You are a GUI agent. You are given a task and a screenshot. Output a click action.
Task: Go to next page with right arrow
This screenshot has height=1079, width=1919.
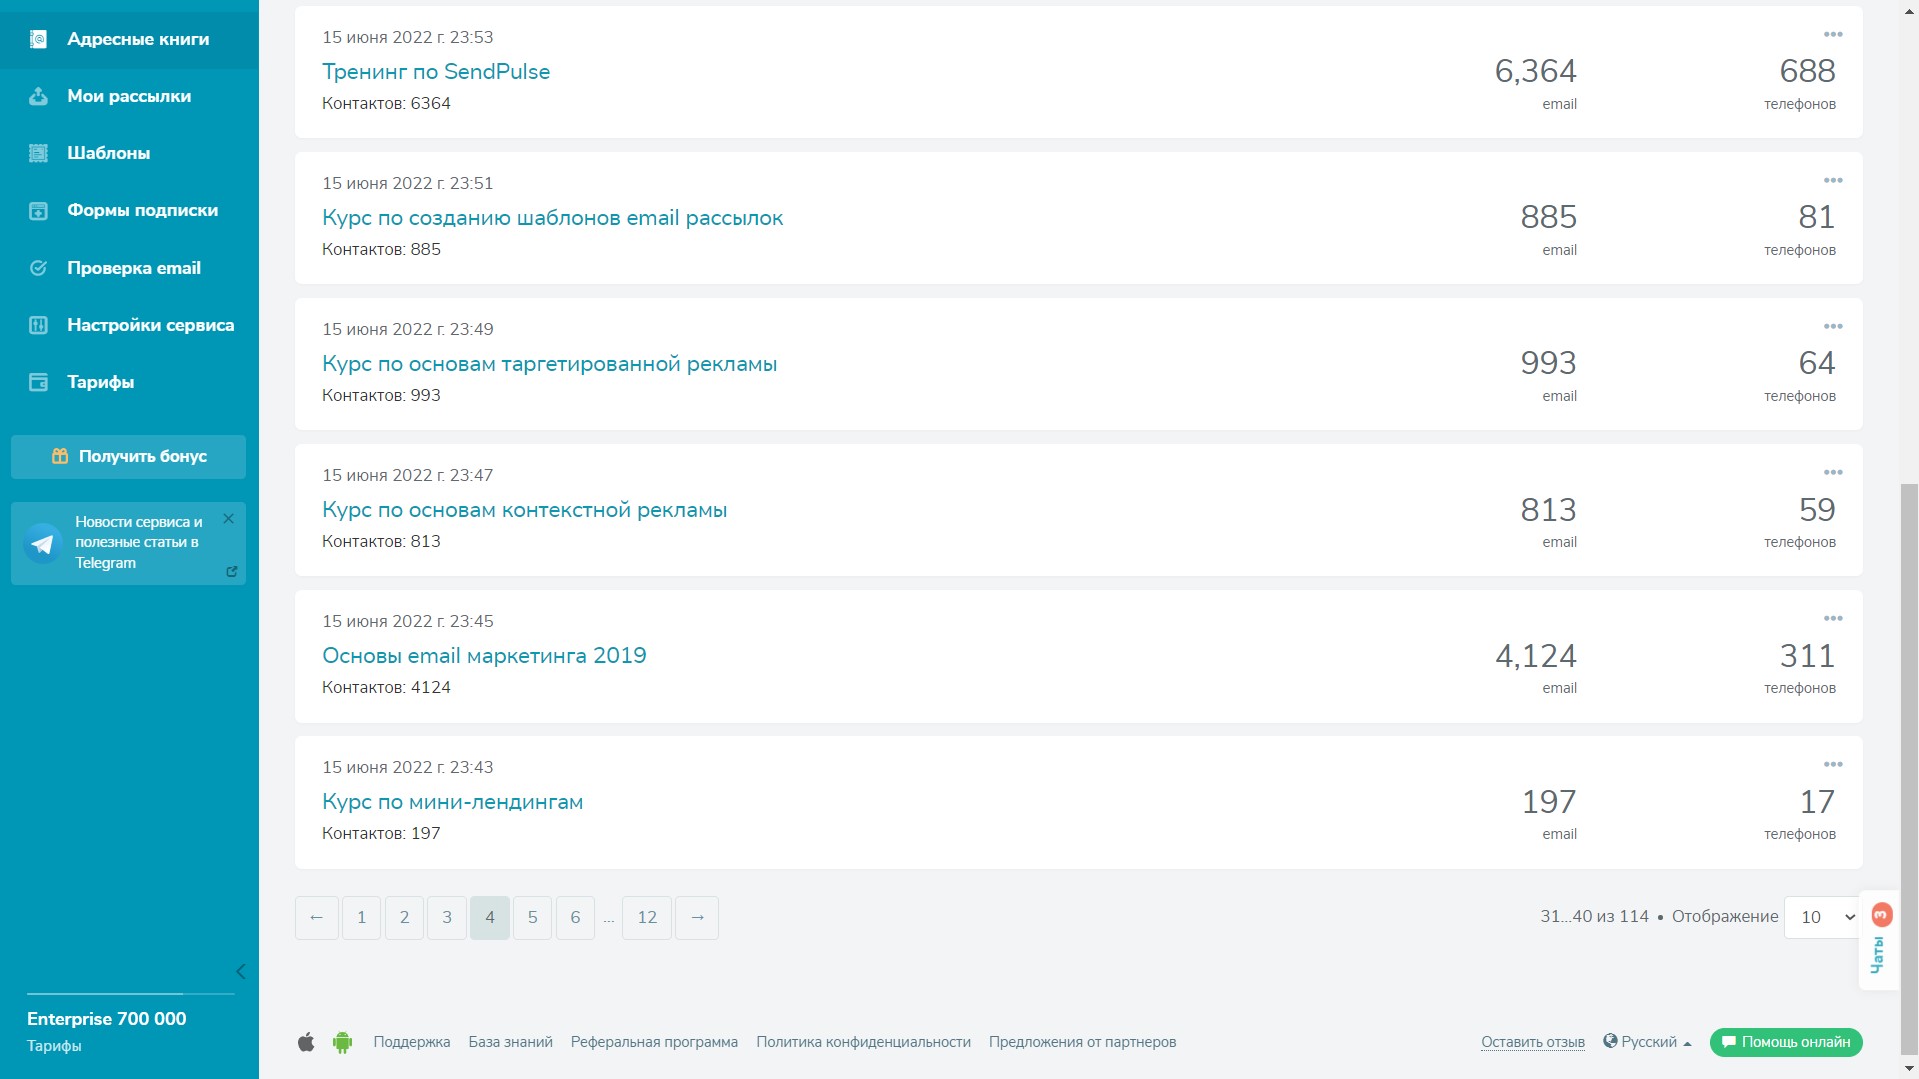[x=697, y=918]
